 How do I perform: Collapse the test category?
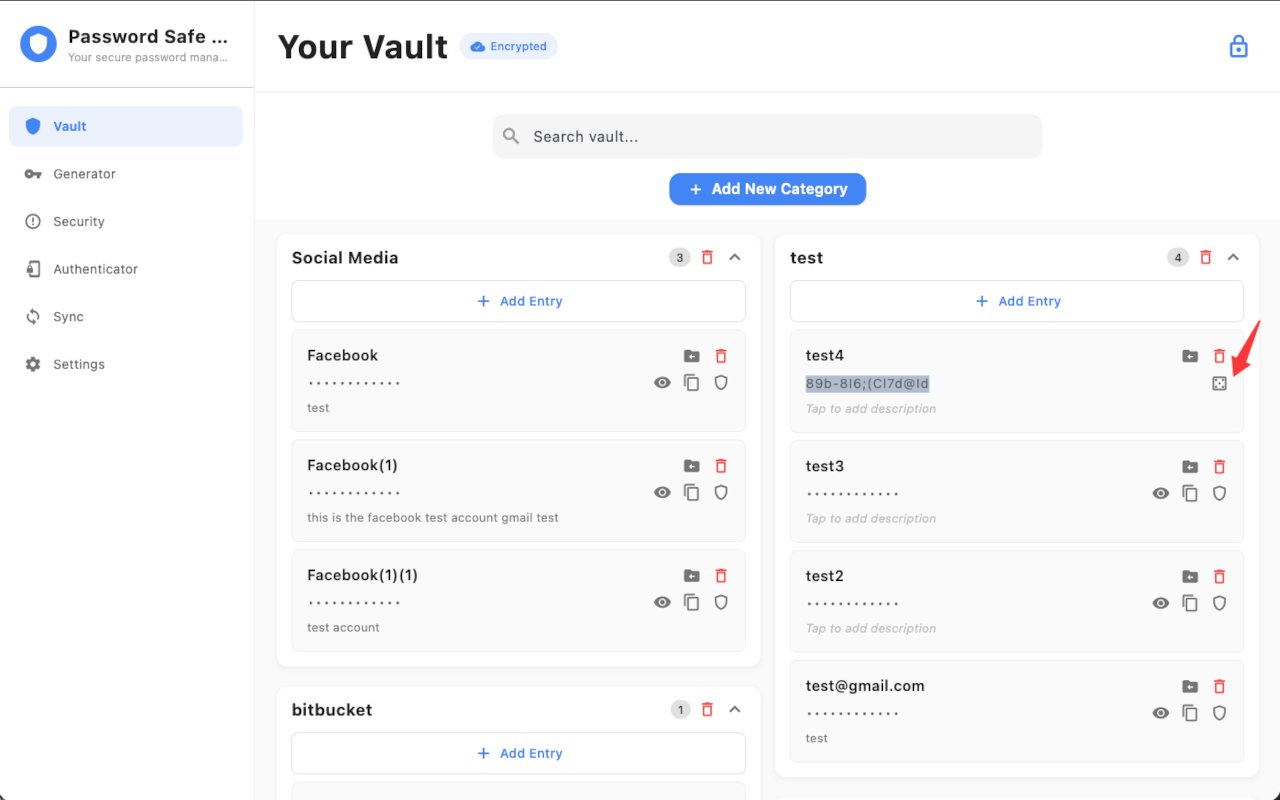[1233, 257]
